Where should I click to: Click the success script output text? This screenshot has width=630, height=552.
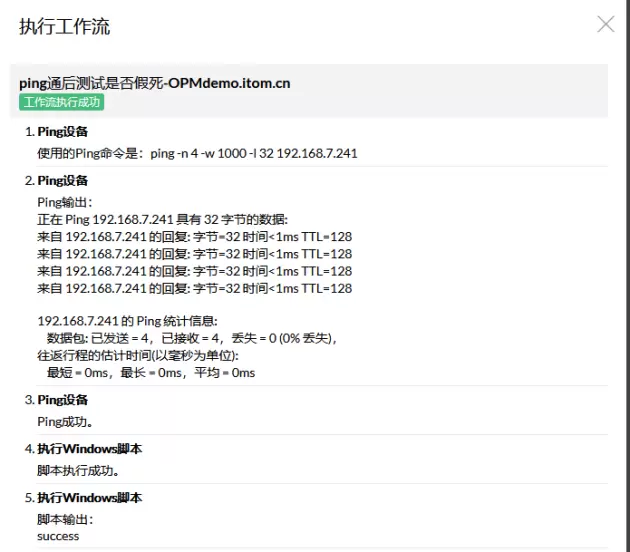pos(58,536)
